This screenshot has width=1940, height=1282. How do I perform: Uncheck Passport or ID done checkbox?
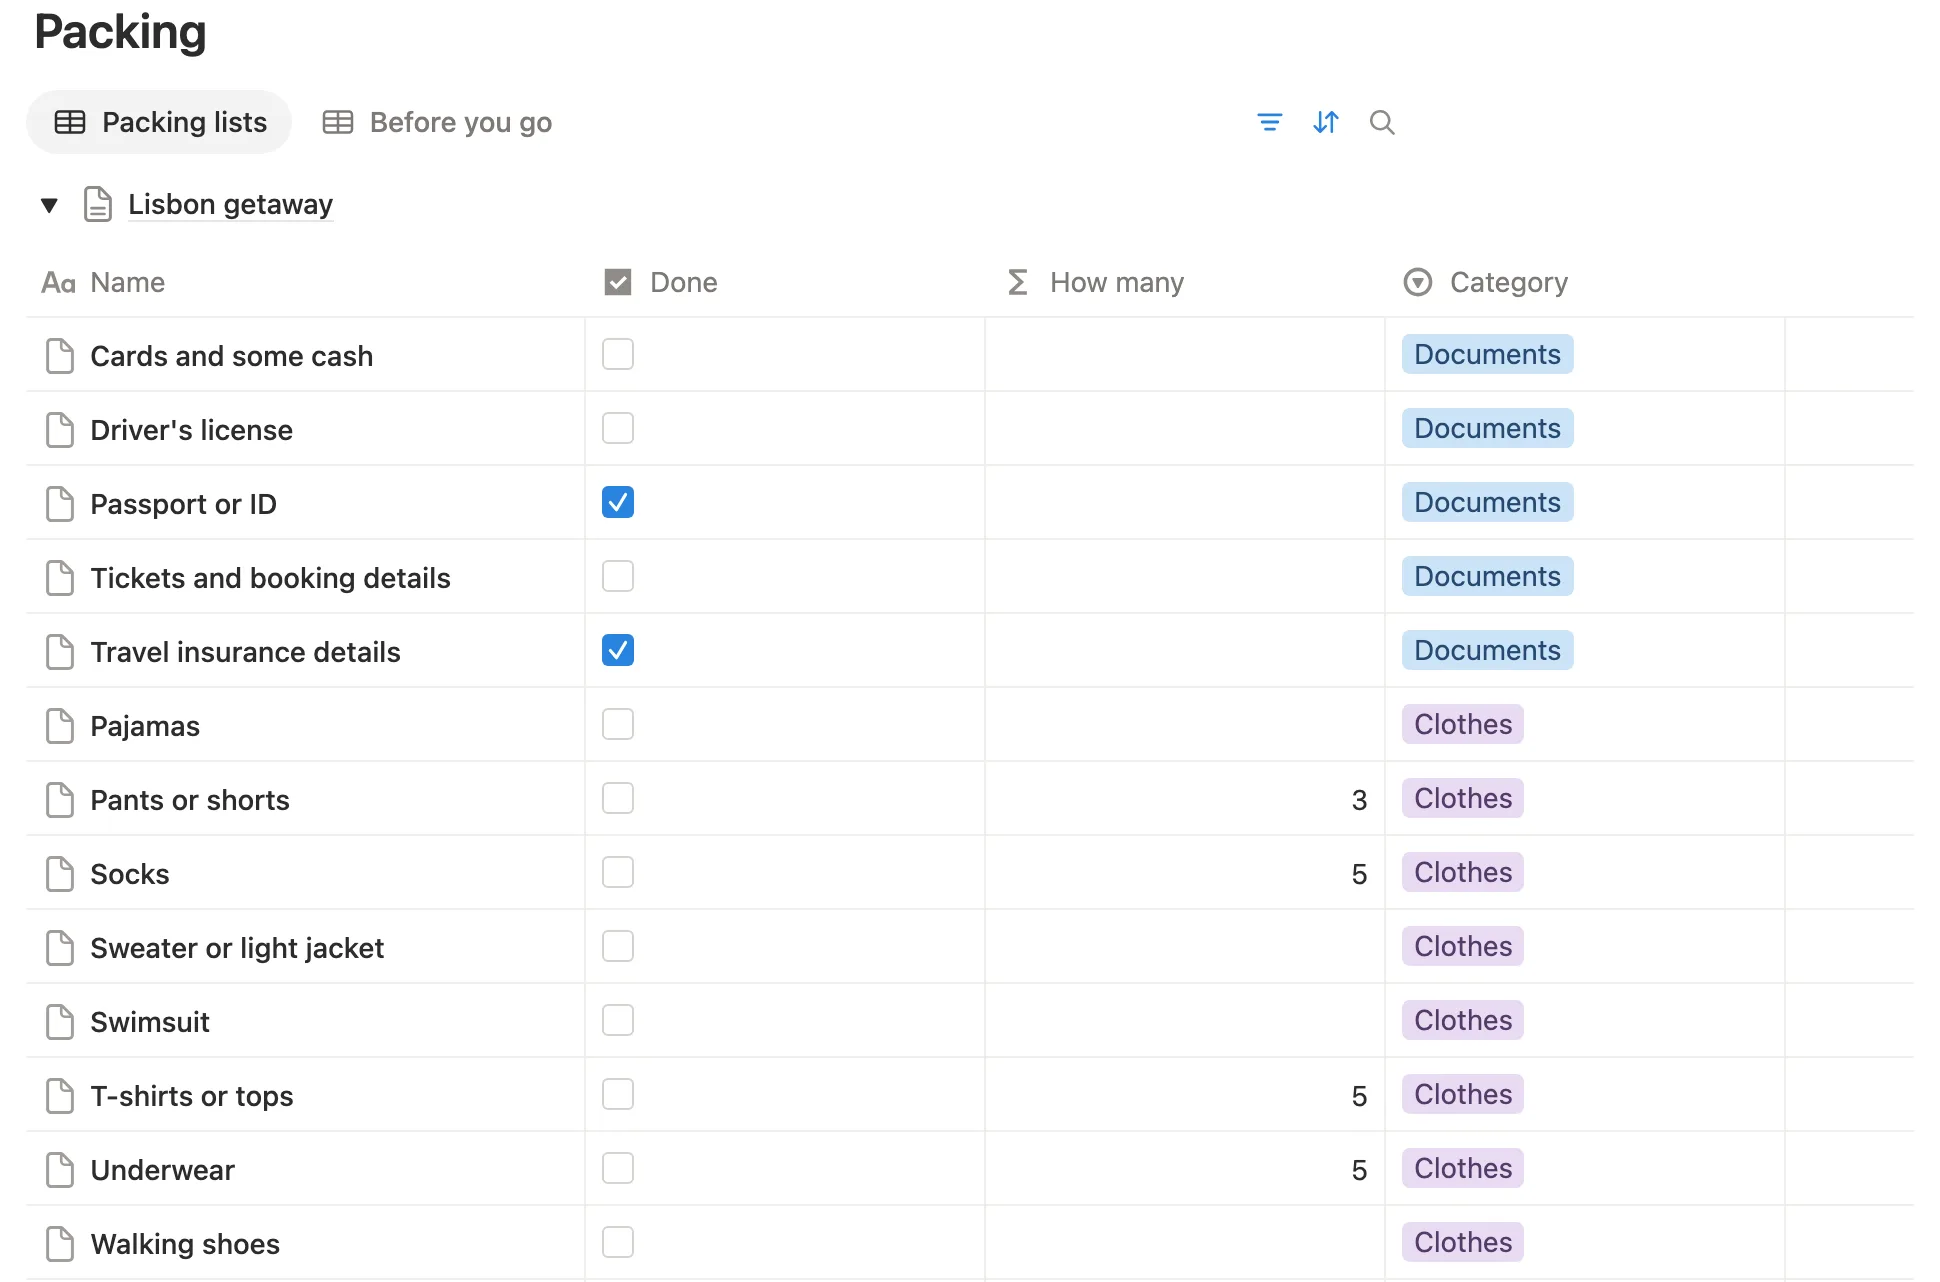[x=618, y=502]
